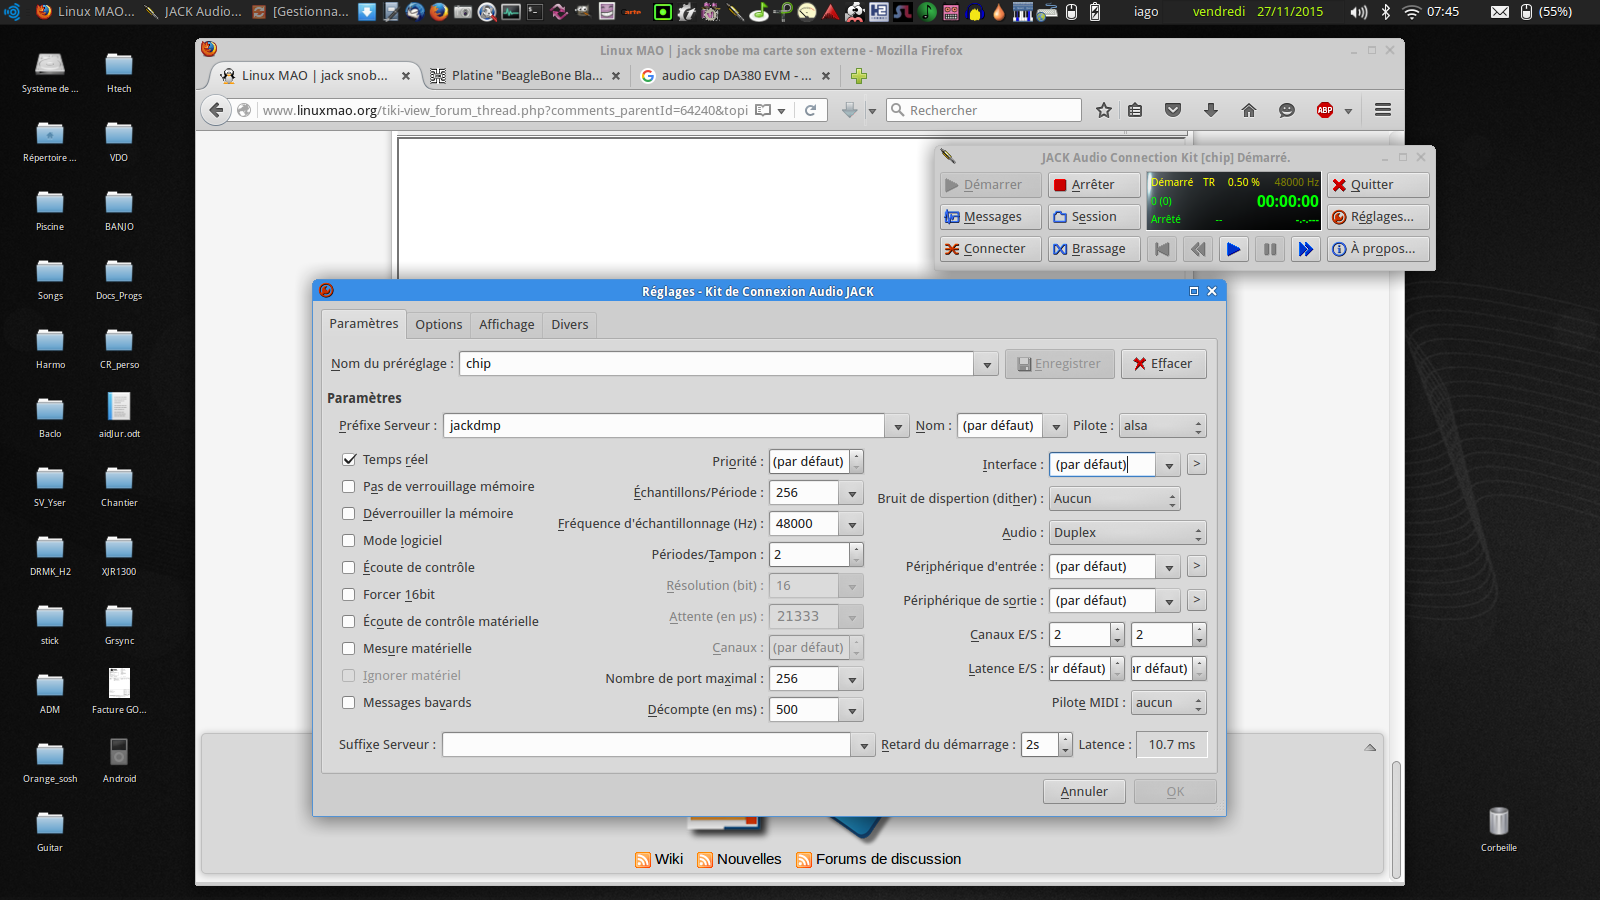The width and height of the screenshot is (1600, 900).
Task: Open the Corbeille trash on the desktop
Action: [x=1498, y=822]
